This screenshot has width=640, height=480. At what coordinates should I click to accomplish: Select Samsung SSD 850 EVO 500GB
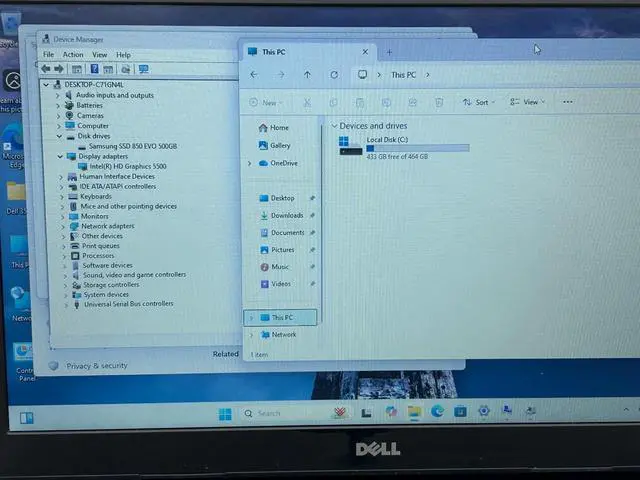(x=133, y=146)
